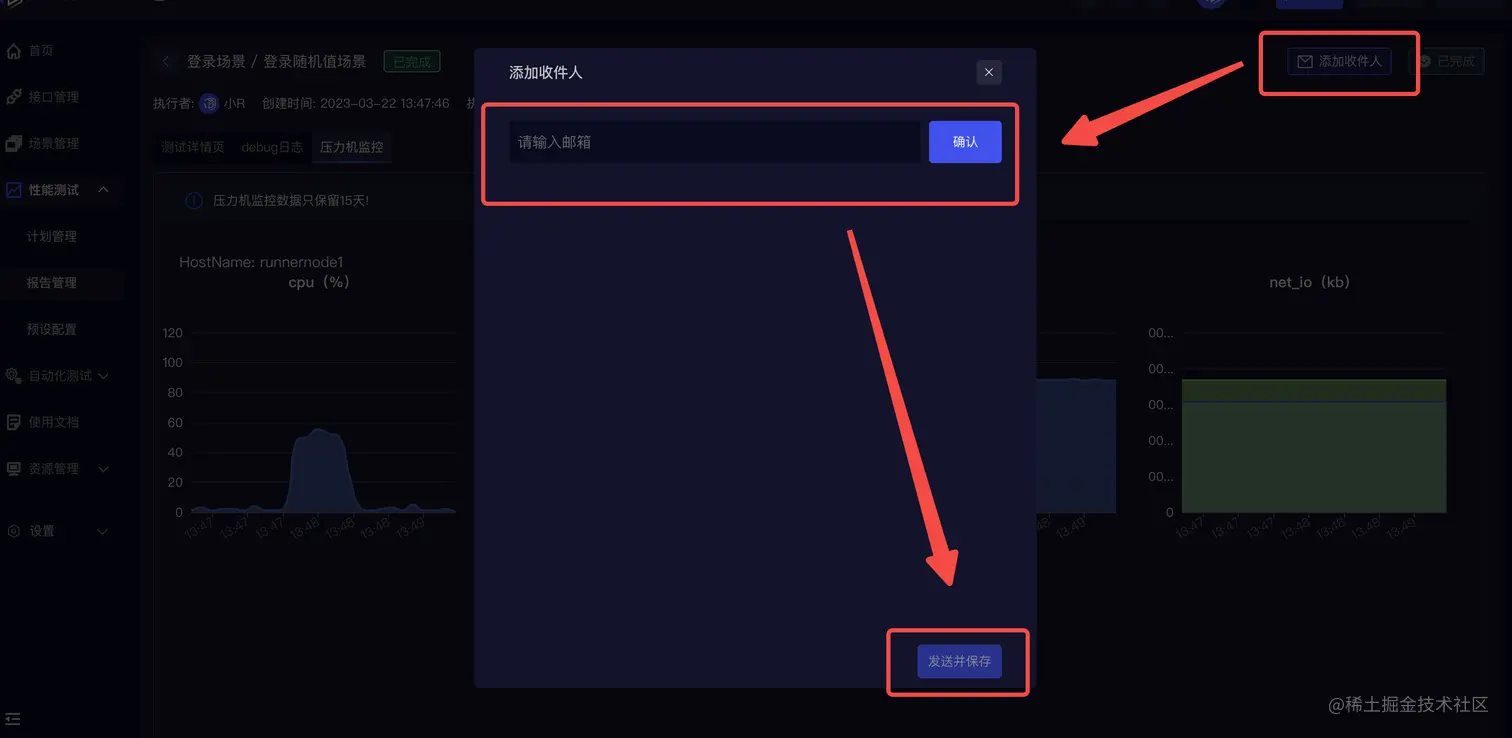Viewport: 1512px width, 738px height.
Task: Click the 发送并保存 button
Action: [x=959, y=661]
